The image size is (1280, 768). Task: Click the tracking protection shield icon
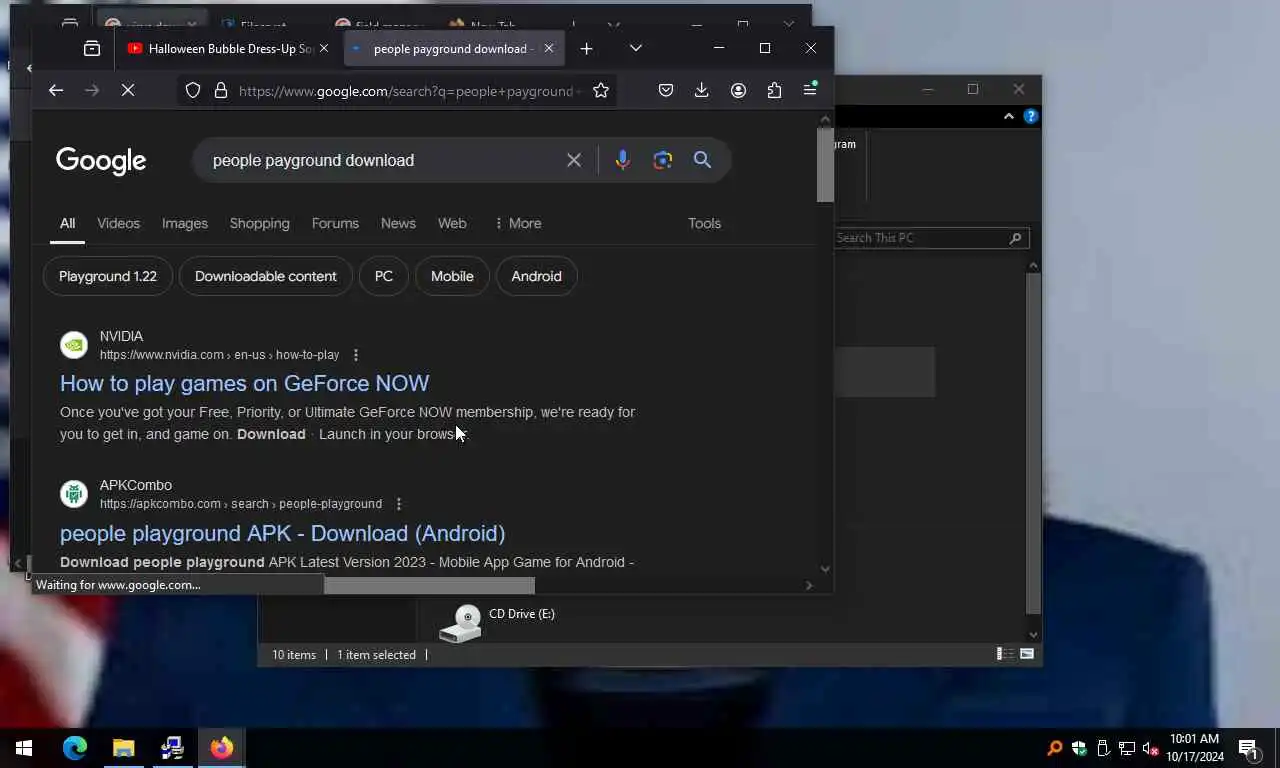tap(193, 90)
